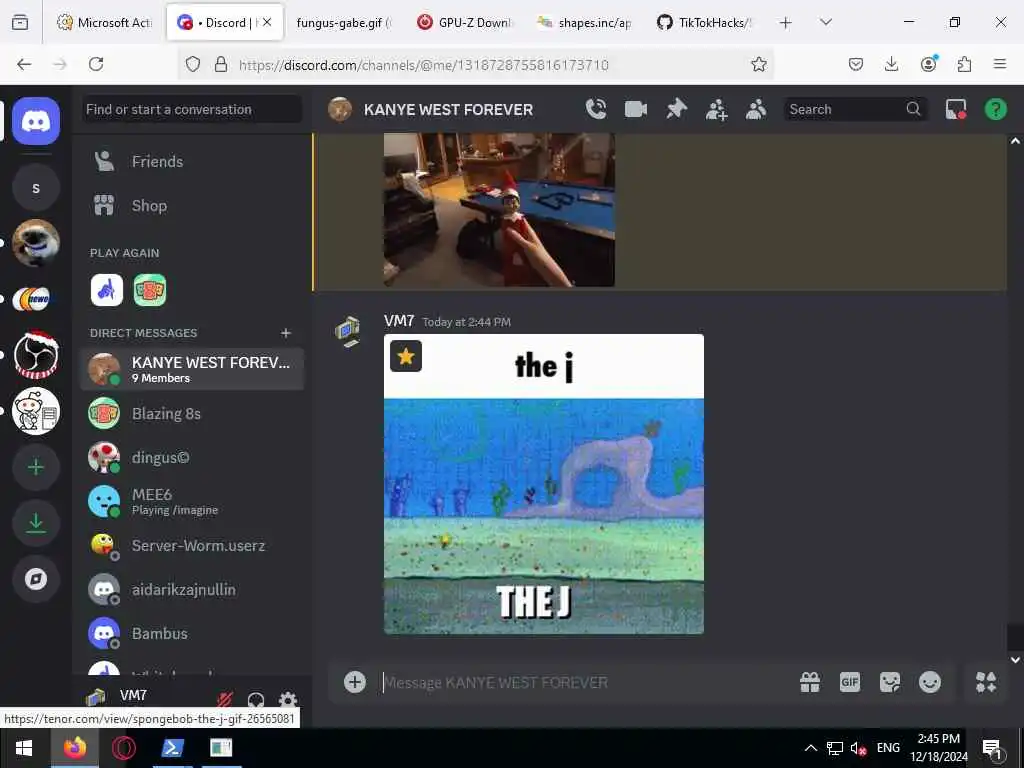Open the Blazing 8s direct message
The height and width of the screenshot is (768, 1024).
click(x=192, y=413)
